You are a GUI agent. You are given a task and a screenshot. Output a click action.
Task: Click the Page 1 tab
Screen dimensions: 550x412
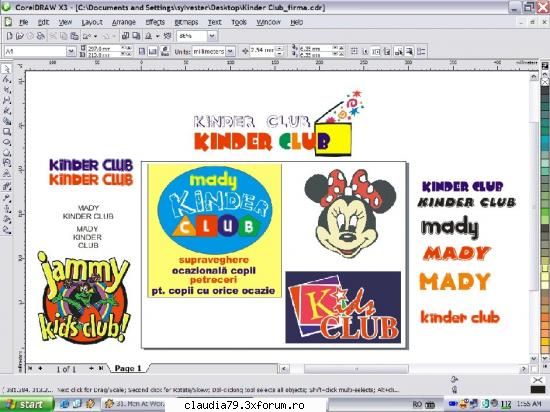128,368
